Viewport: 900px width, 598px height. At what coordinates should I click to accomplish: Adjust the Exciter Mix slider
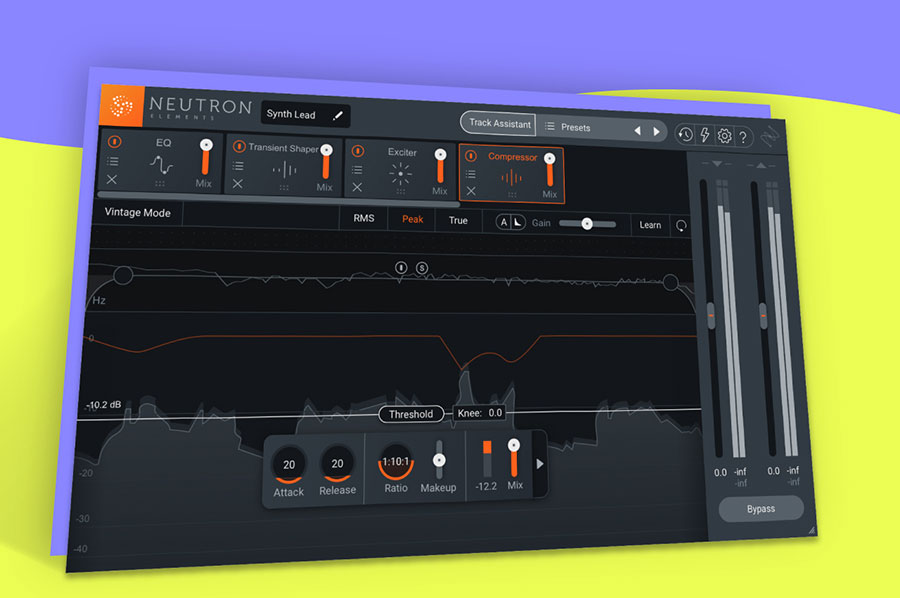click(x=440, y=166)
